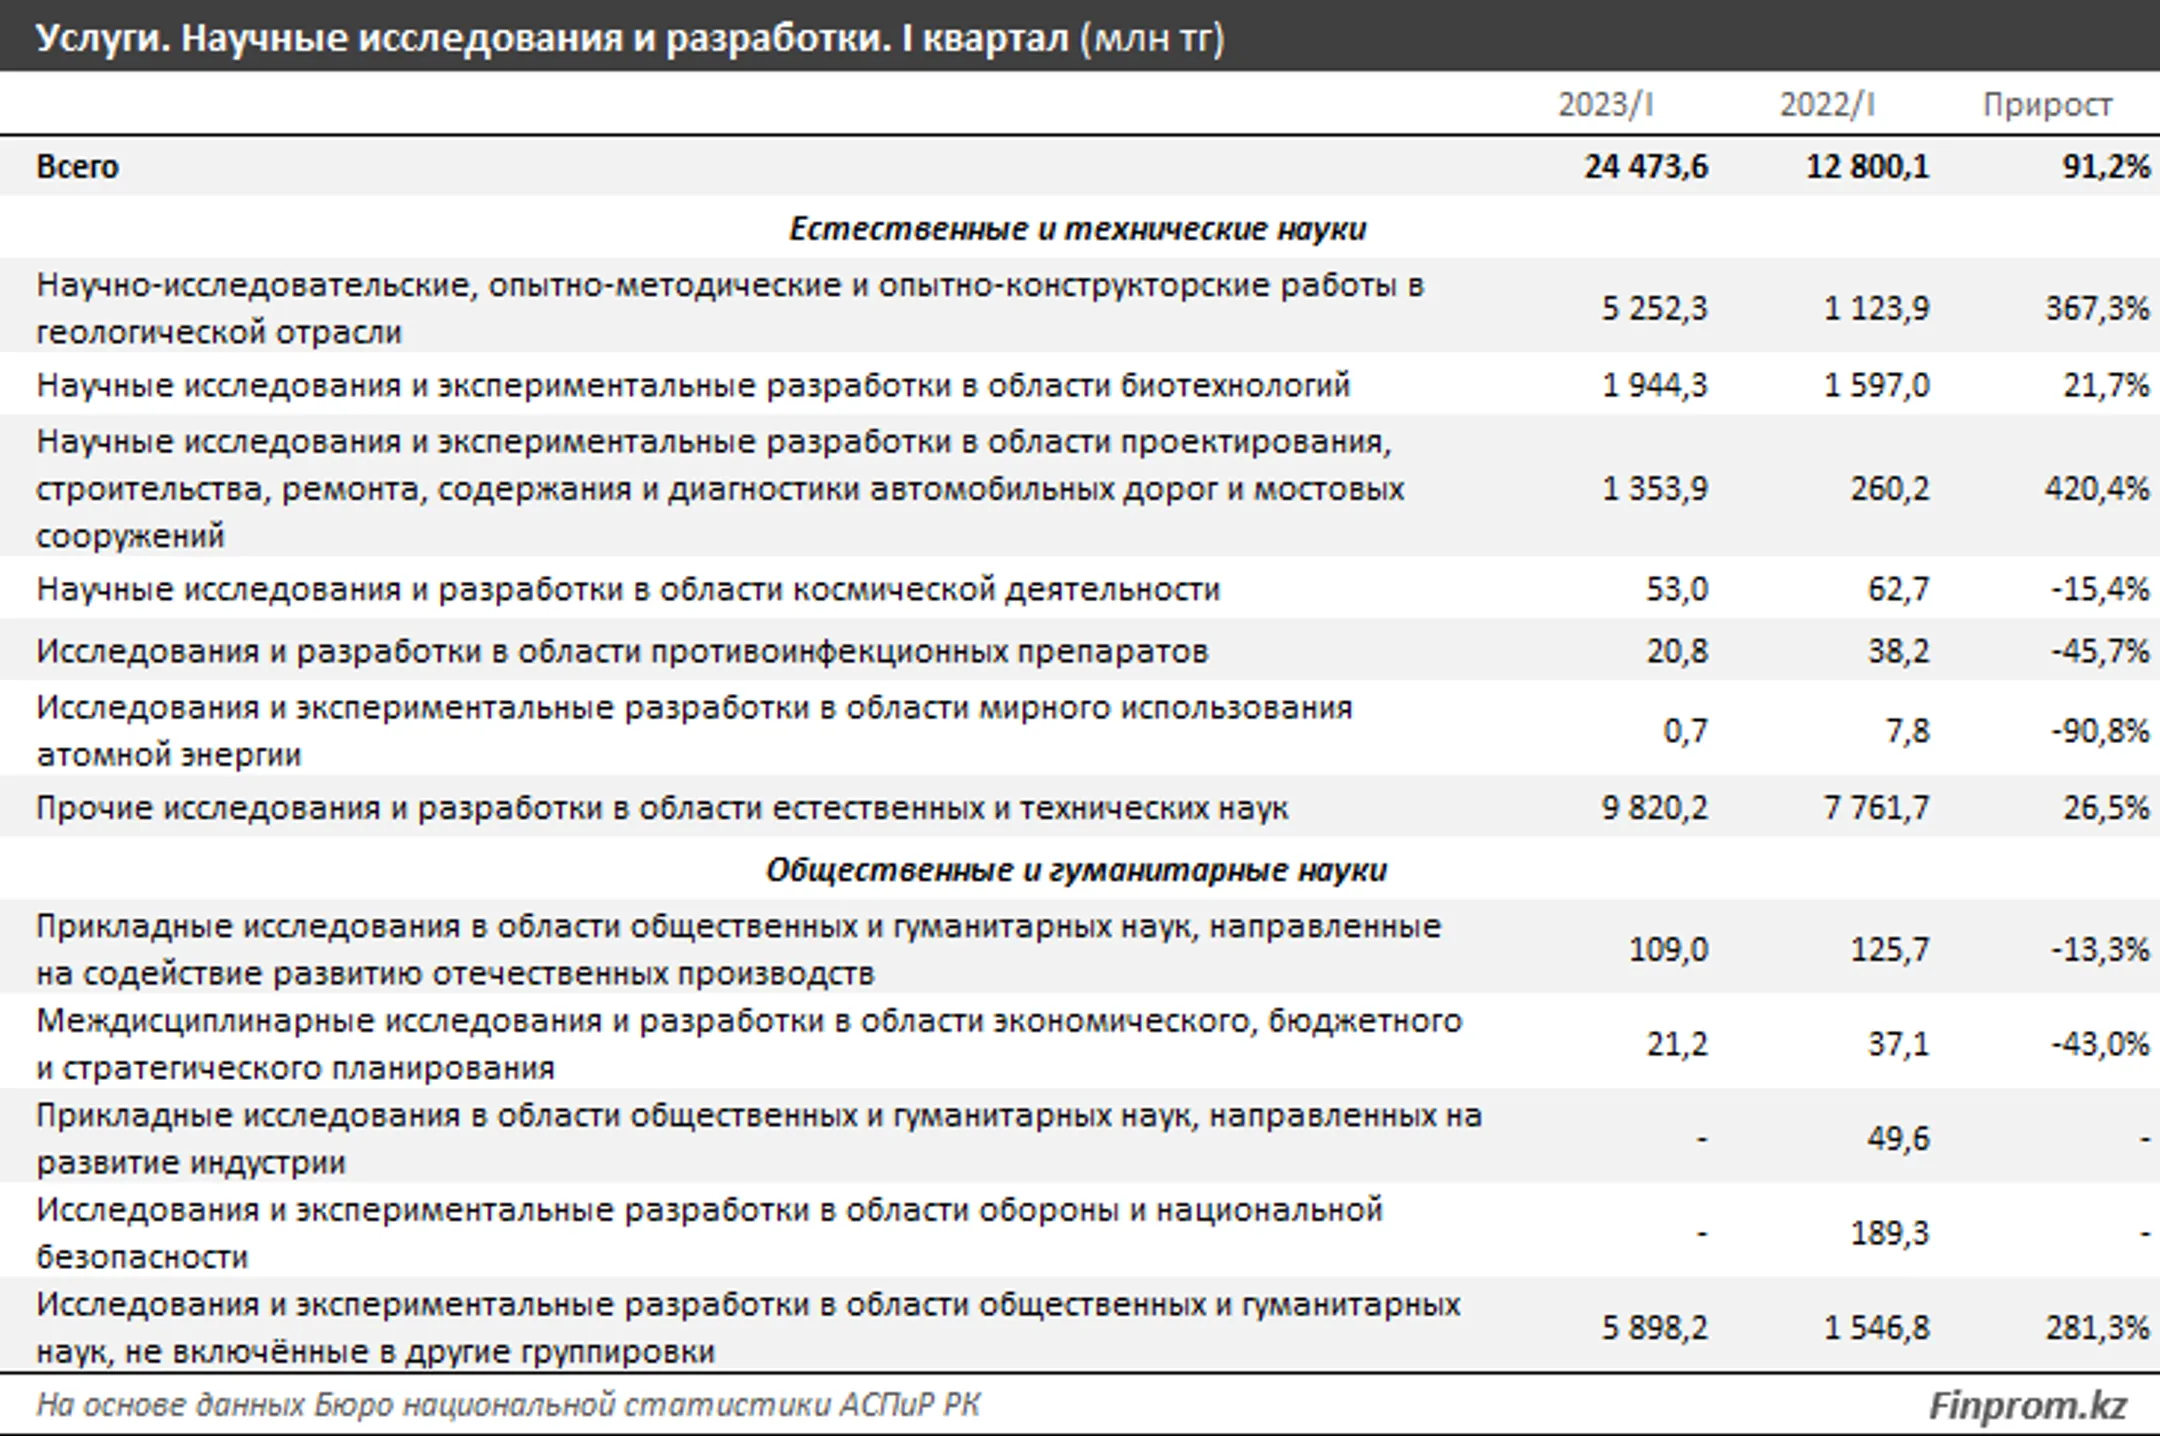Image resolution: width=2160 pixels, height=1436 pixels.
Task: Select value '62,7'
Action: (1899, 589)
